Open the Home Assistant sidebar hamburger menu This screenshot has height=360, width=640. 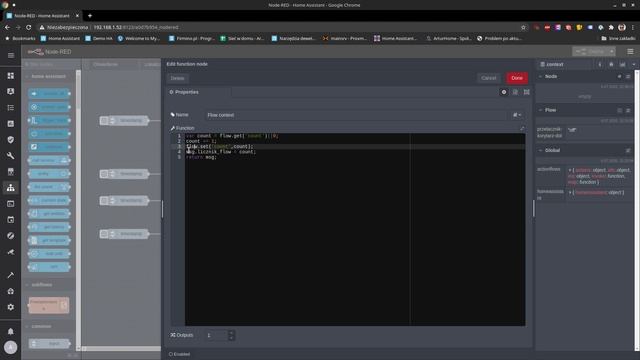pos(11,55)
